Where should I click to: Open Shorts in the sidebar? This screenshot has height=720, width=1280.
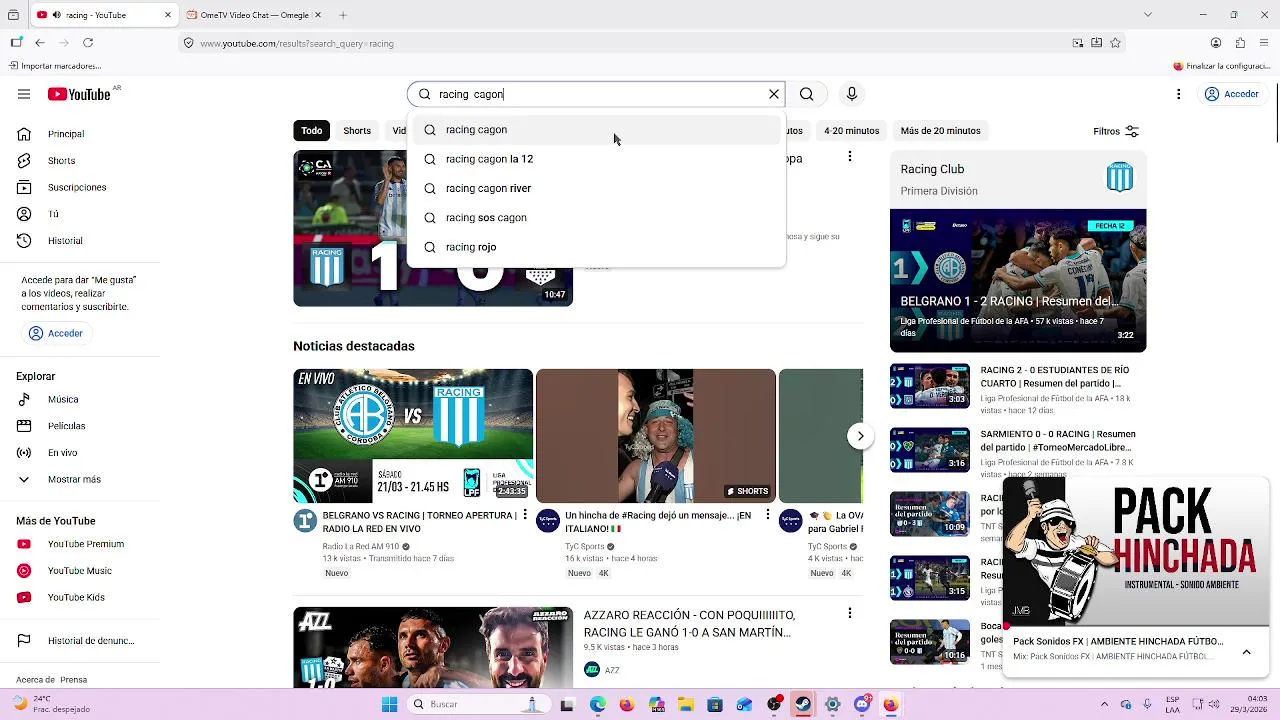61,161
